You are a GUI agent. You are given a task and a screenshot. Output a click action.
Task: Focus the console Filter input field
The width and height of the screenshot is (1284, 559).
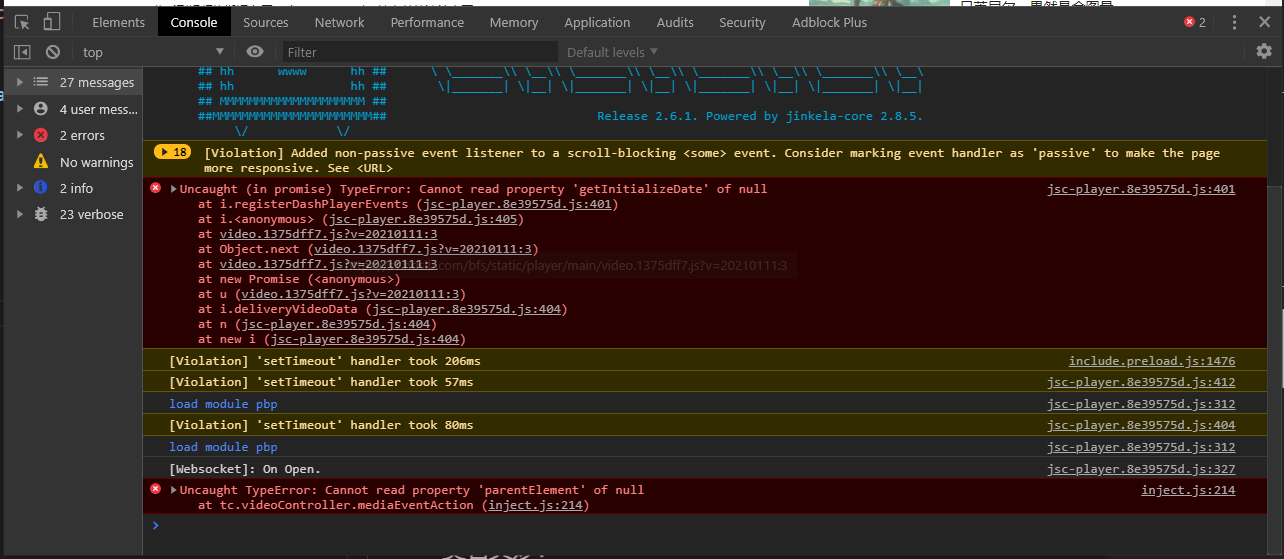pos(420,52)
